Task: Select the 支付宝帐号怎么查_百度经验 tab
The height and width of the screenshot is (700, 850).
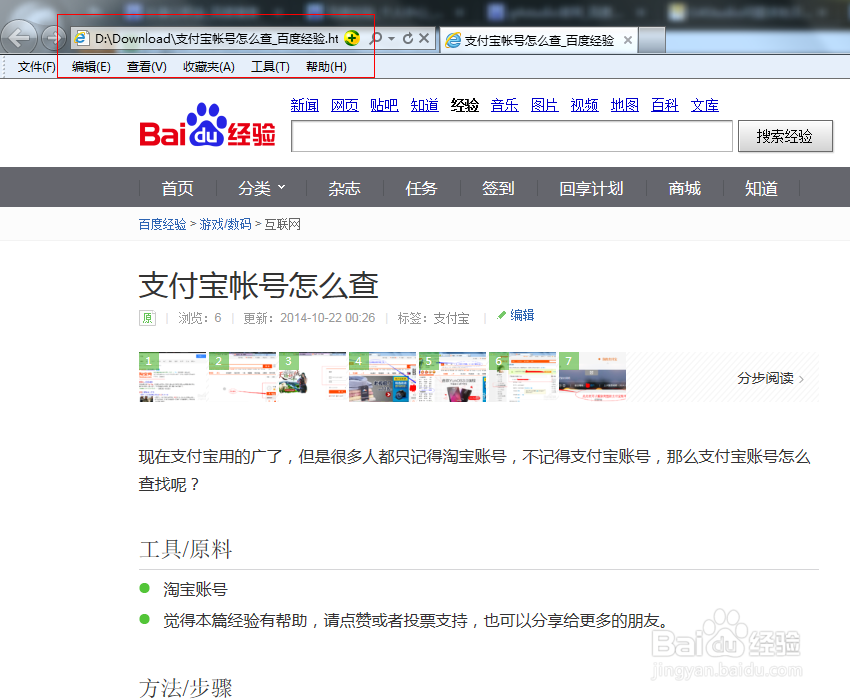Action: (538, 40)
